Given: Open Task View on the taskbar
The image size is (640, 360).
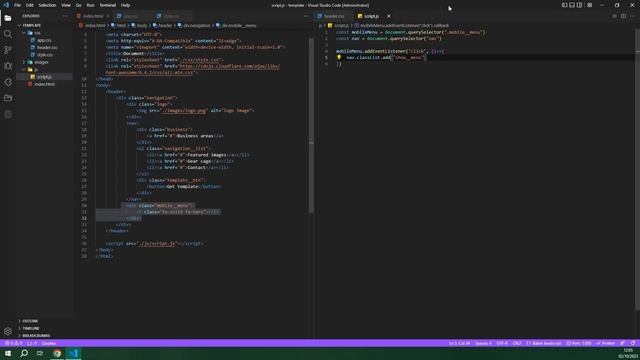Looking at the screenshot, I should point(40,353).
